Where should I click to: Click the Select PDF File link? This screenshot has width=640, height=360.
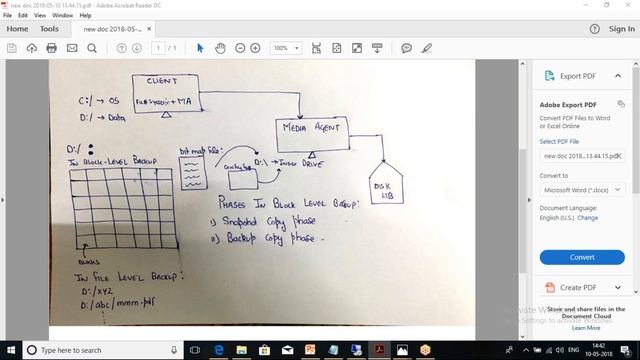559,142
